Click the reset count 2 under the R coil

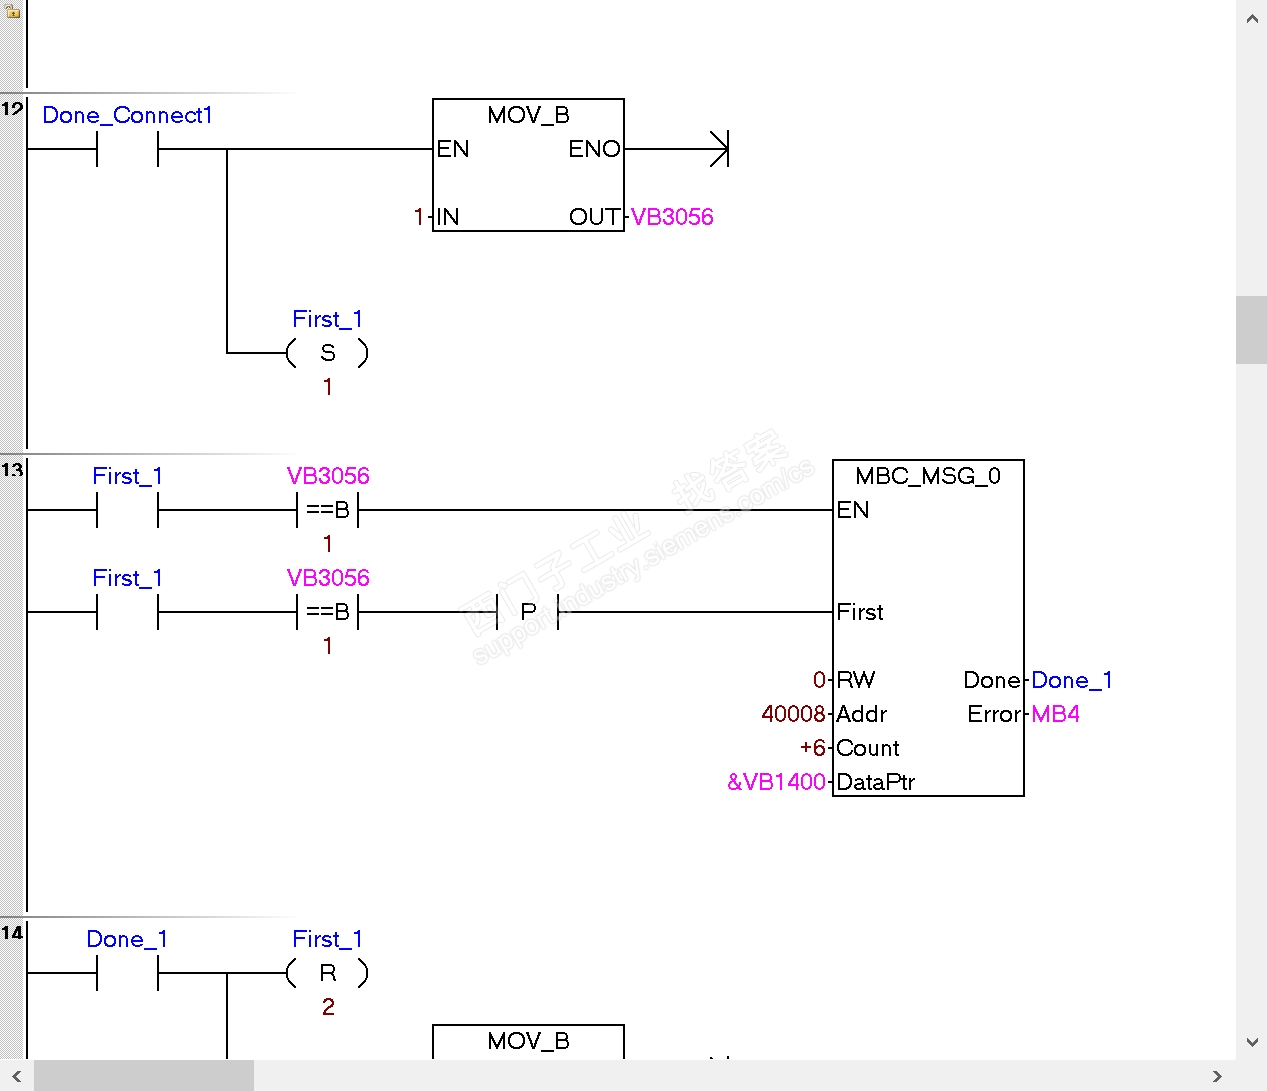click(328, 1007)
